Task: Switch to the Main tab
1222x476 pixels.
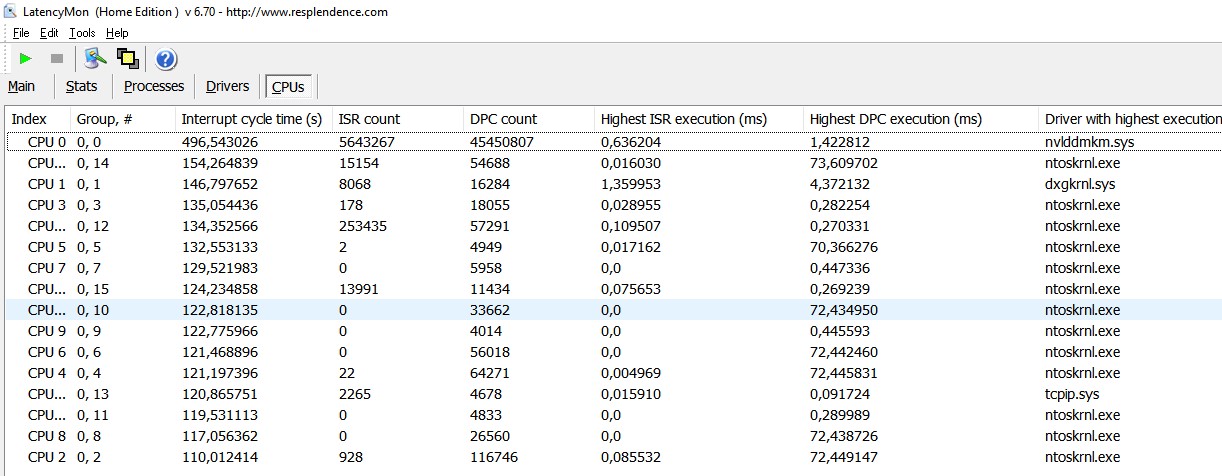Action: (x=22, y=86)
